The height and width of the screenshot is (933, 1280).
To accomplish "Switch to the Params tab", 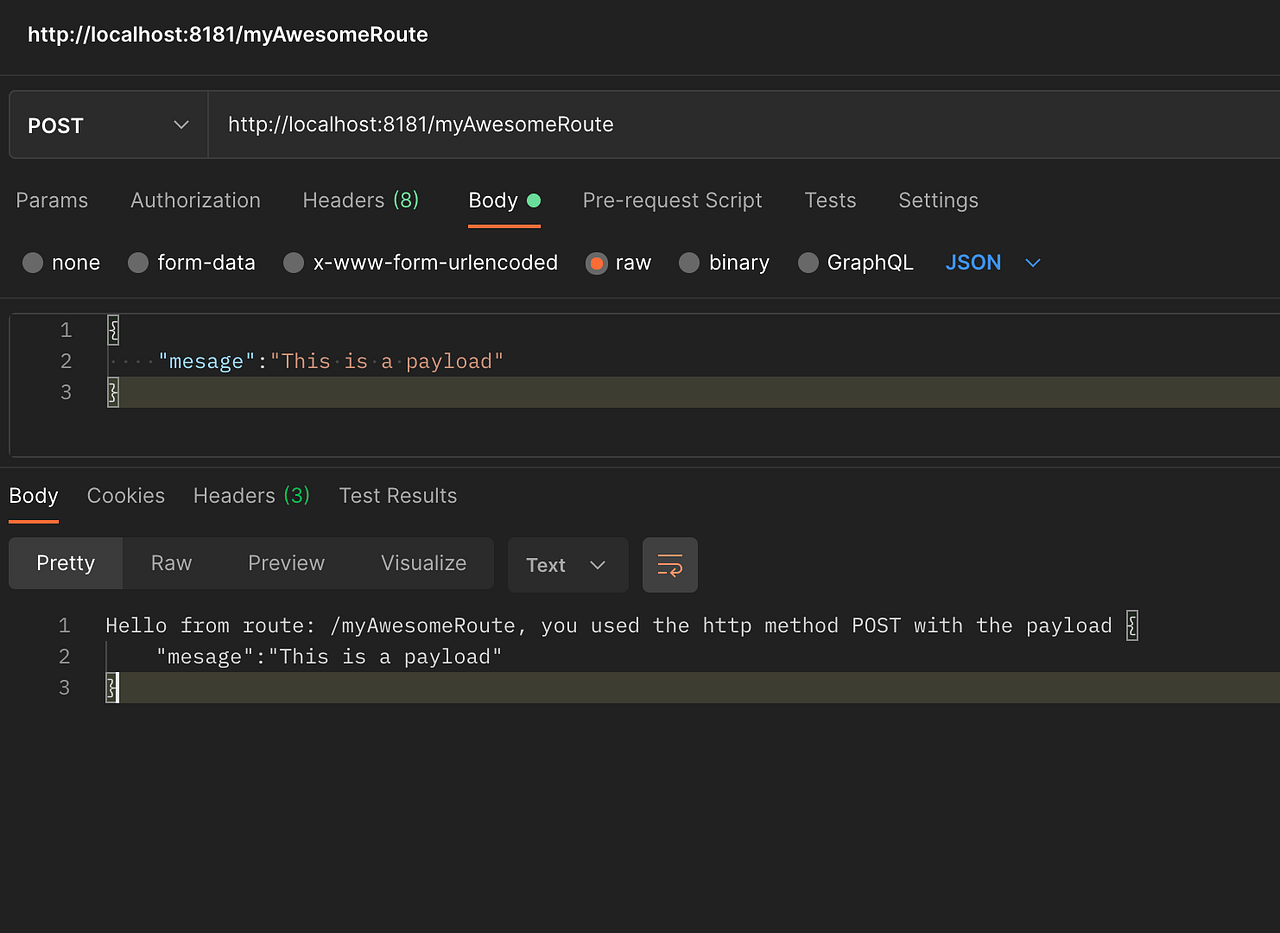I will click(52, 200).
